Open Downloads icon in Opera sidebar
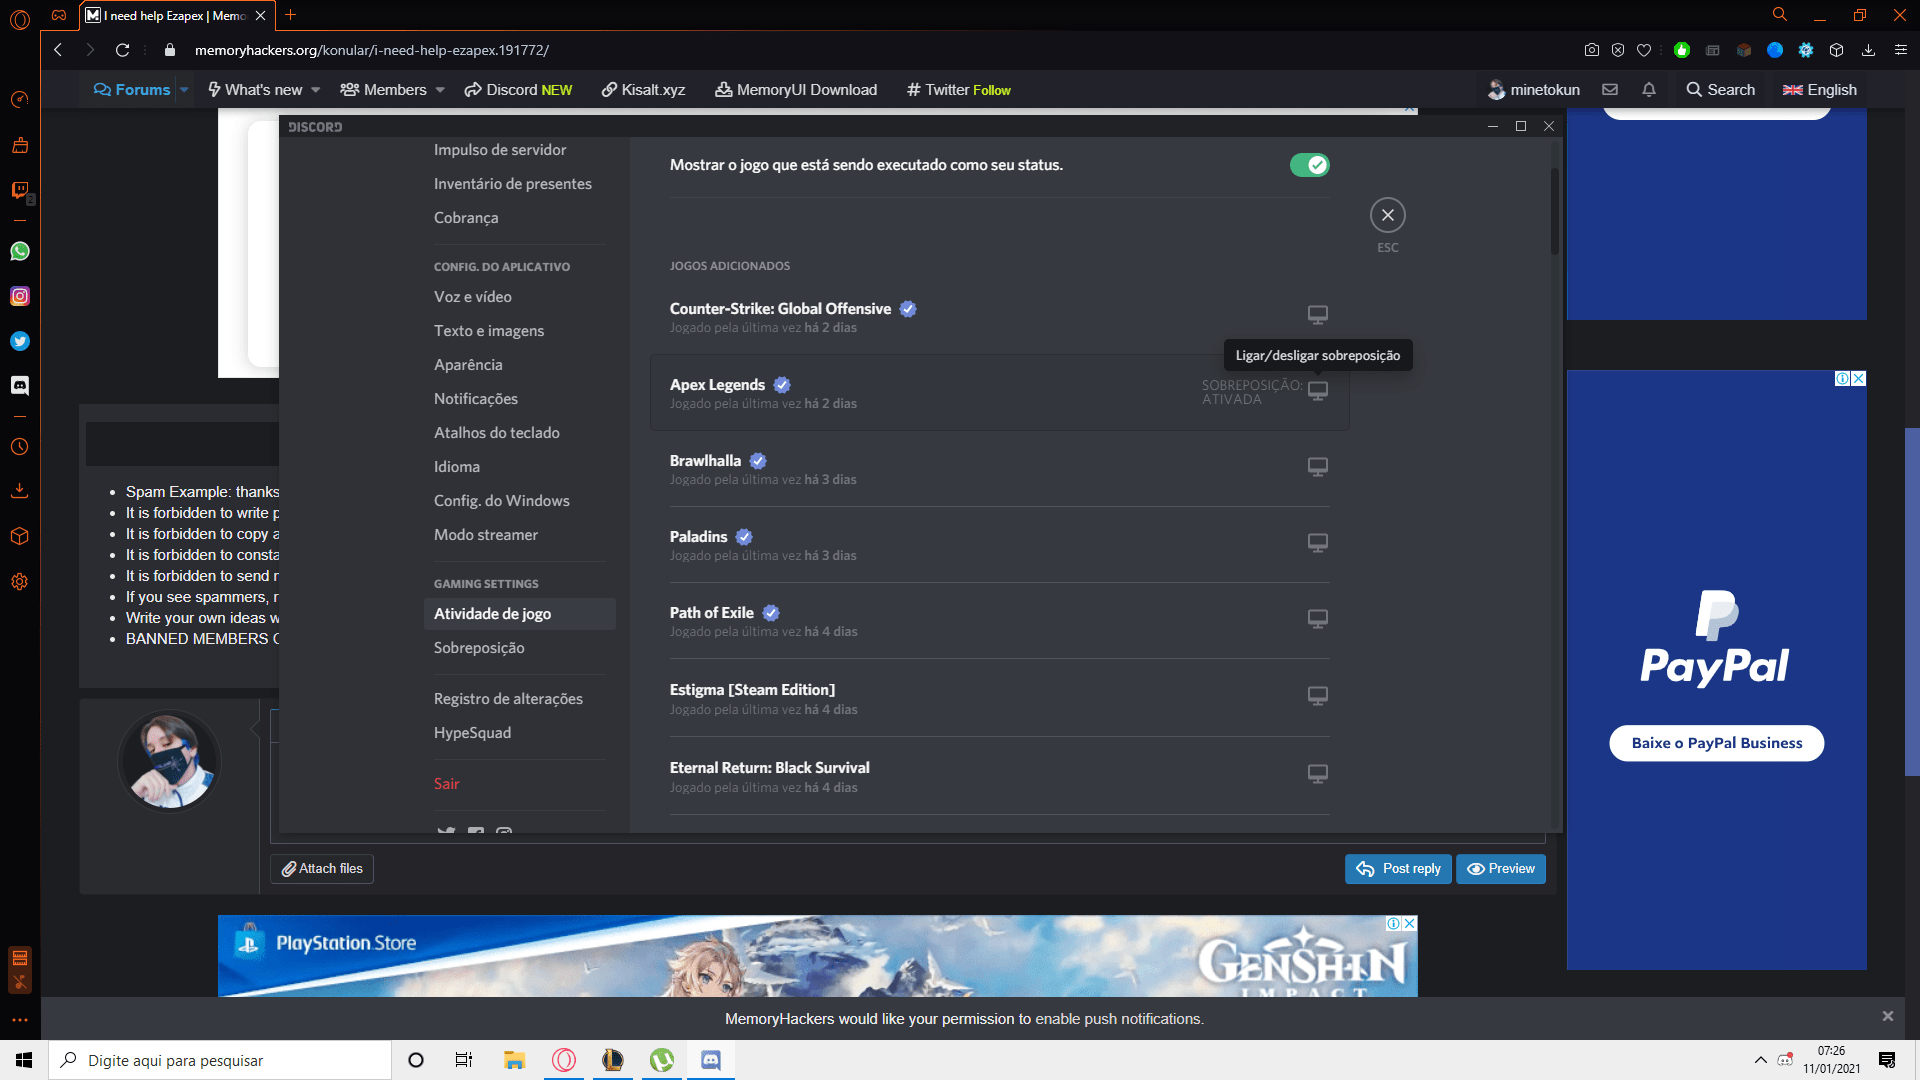Image resolution: width=1920 pixels, height=1080 pixels. 20,491
